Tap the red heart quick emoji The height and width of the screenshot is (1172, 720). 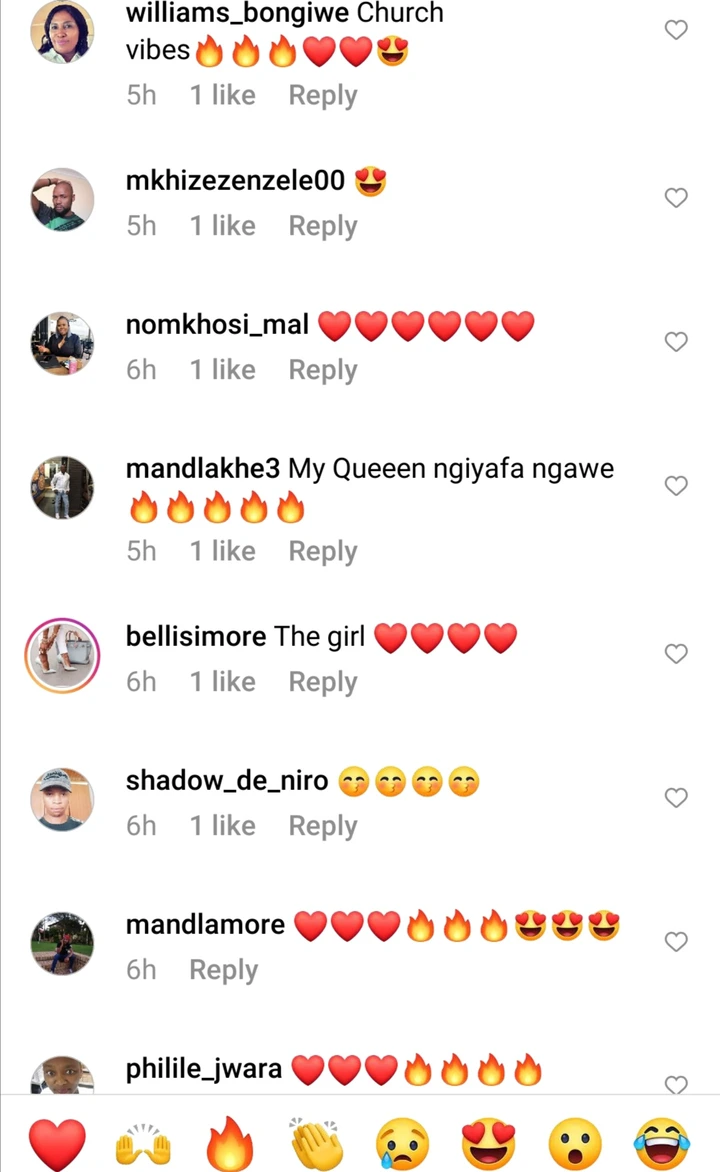58,1144
